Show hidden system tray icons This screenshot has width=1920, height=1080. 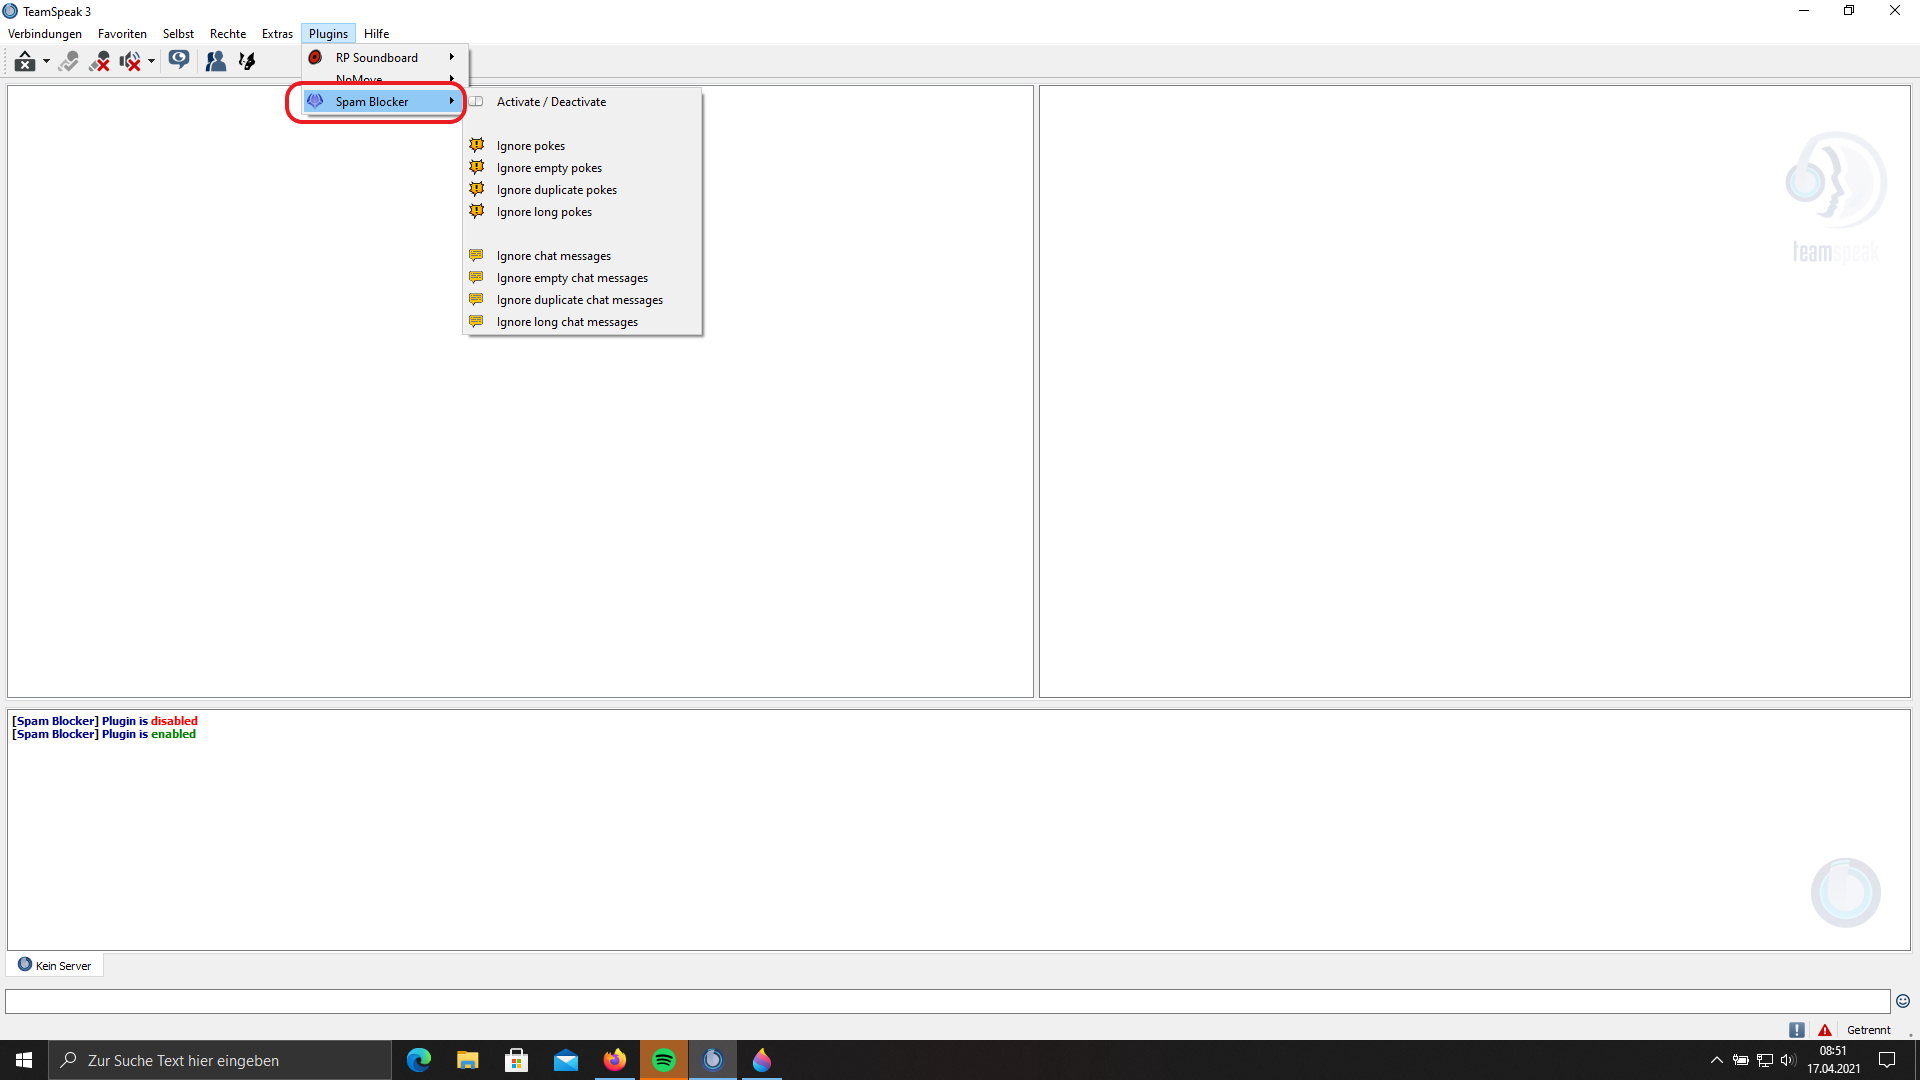[x=1716, y=1060]
